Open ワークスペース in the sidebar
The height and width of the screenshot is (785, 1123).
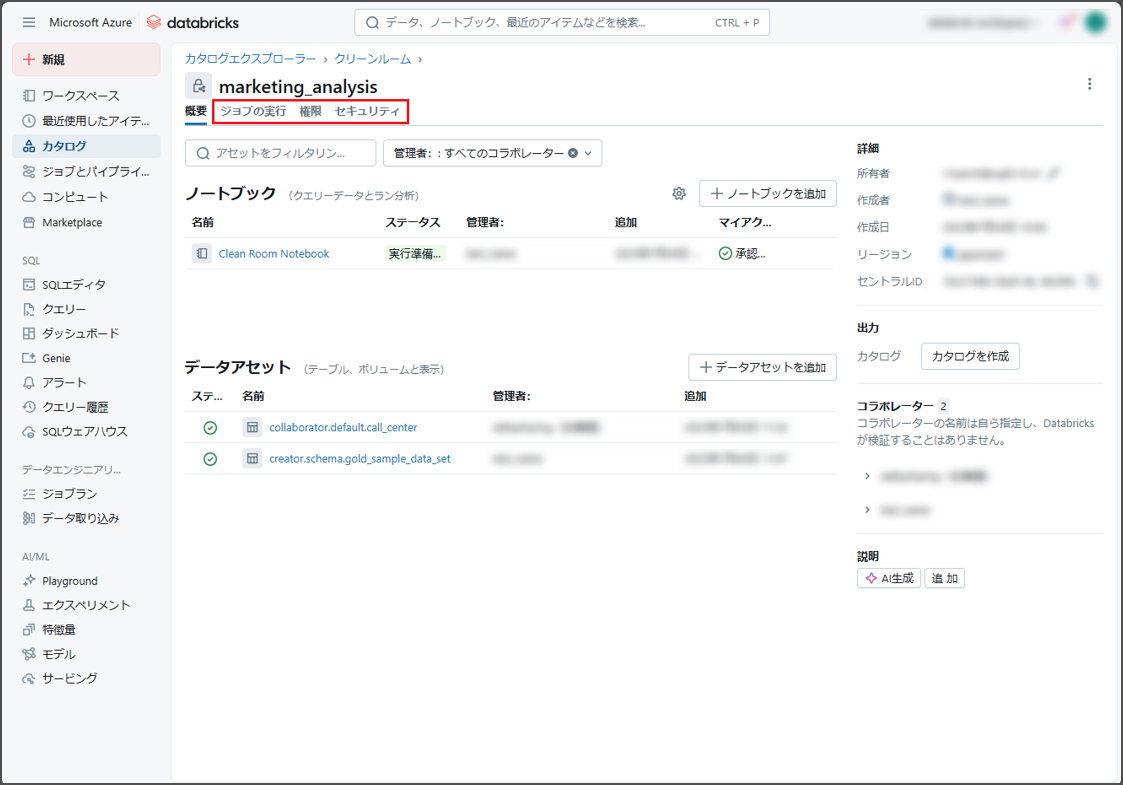tap(87, 95)
